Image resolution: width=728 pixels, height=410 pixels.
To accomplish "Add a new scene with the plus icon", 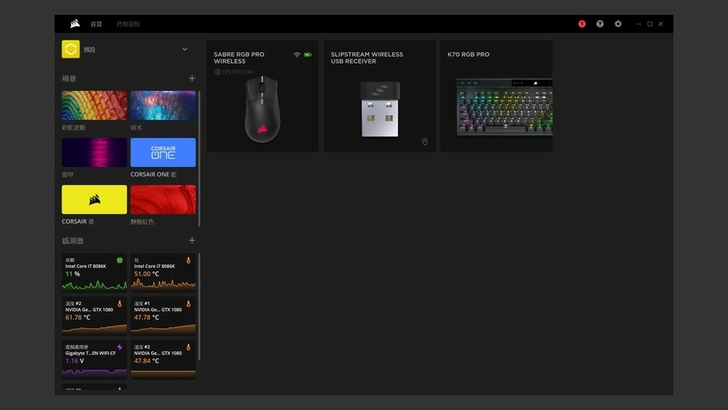I will (x=192, y=78).
